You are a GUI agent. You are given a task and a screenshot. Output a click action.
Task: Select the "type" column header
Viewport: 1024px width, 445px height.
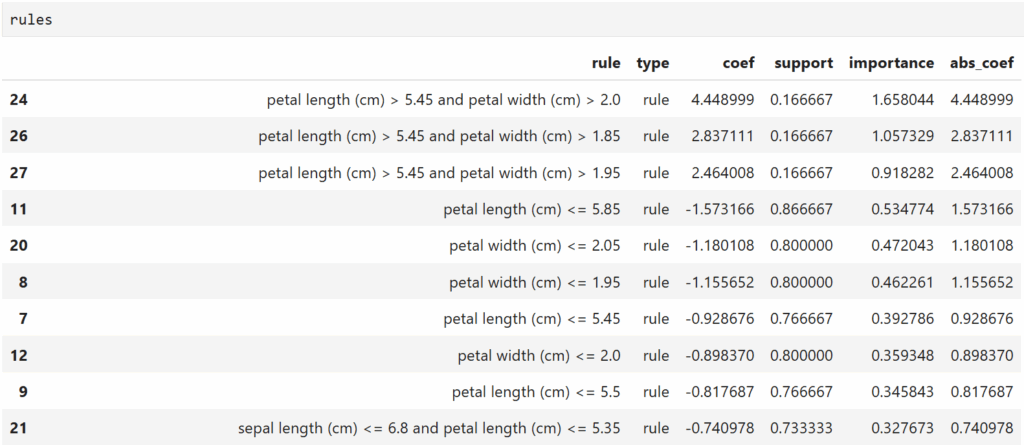(x=653, y=63)
